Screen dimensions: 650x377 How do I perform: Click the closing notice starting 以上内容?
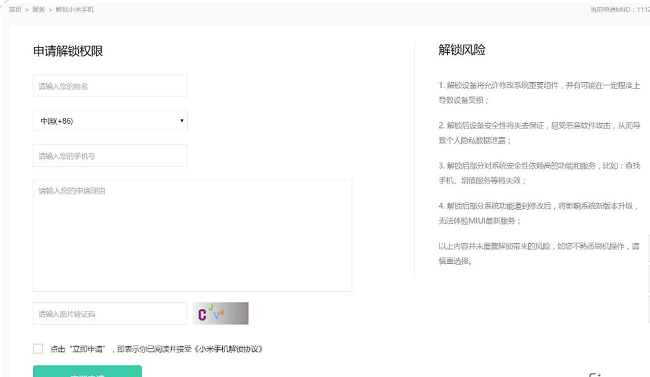tap(539, 253)
